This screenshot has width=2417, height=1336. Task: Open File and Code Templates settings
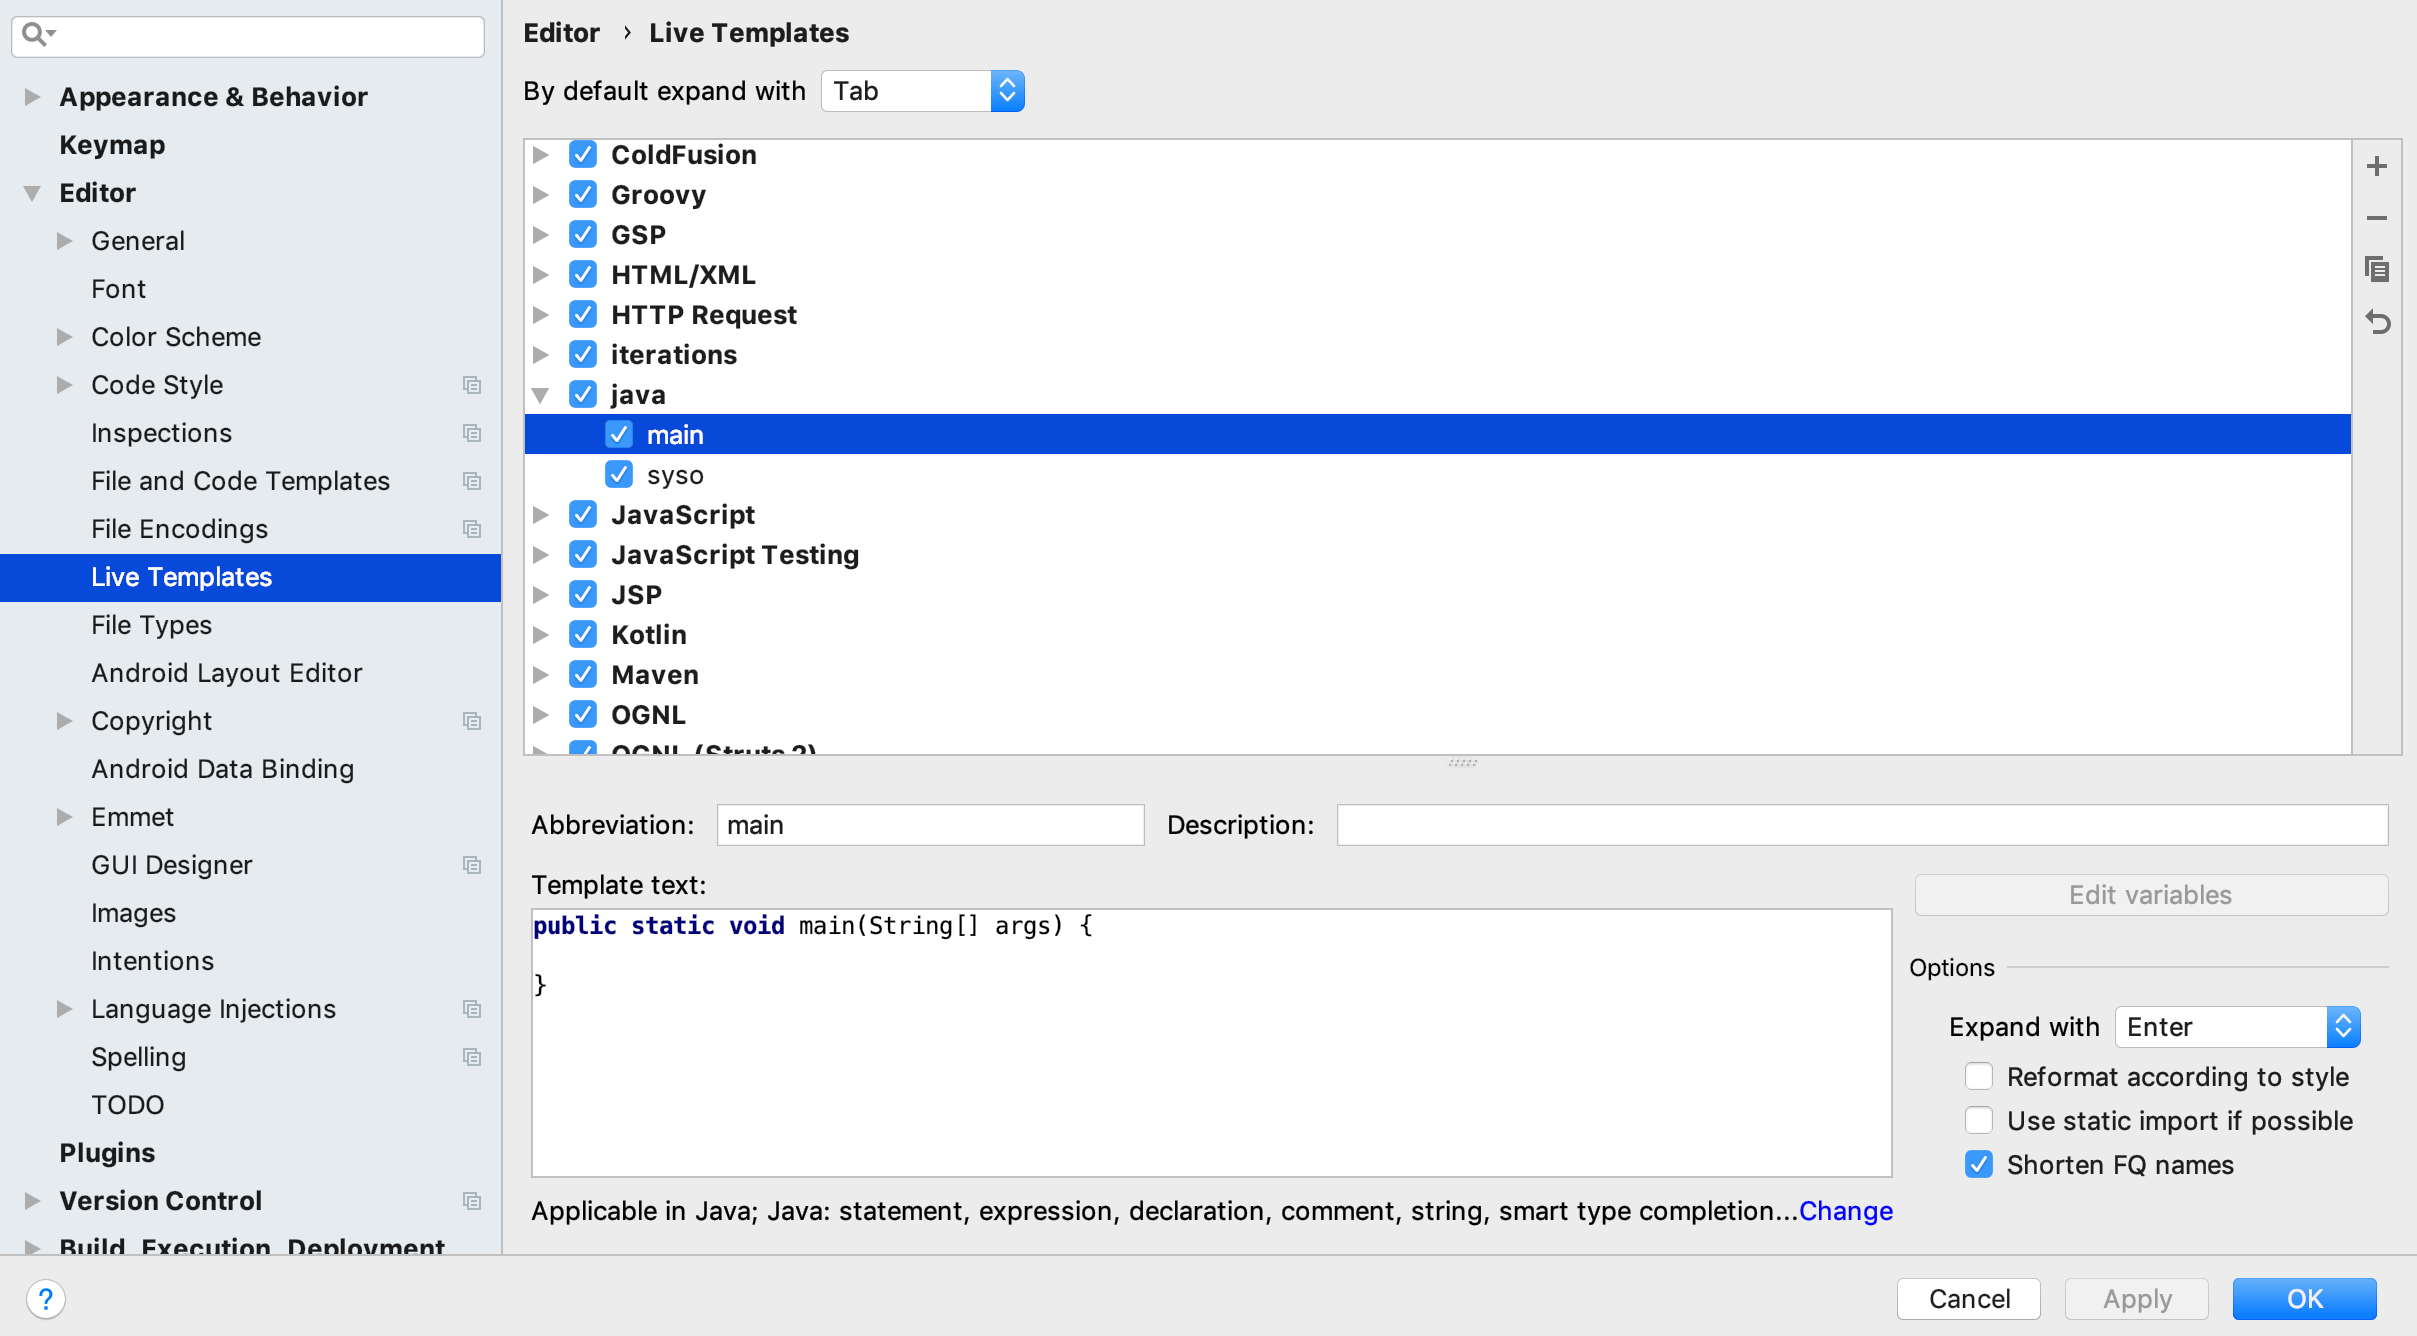pos(240,481)
